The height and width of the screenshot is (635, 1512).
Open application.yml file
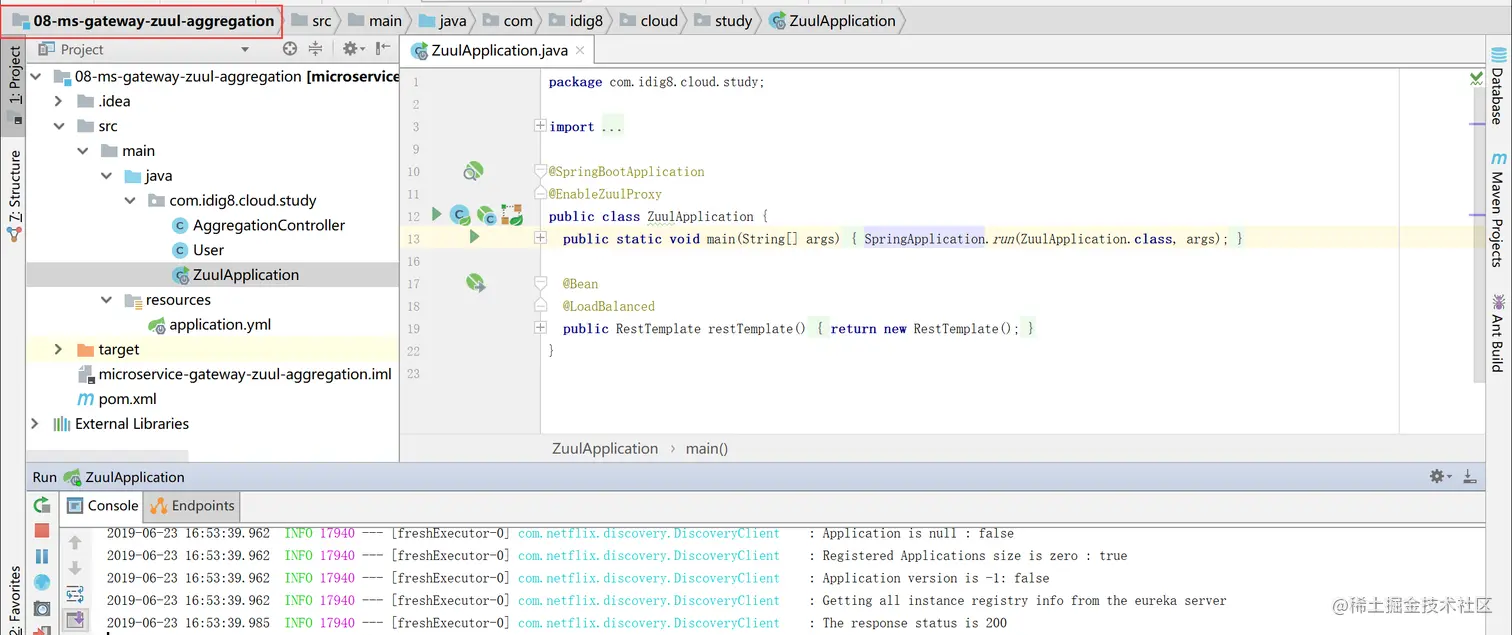click(x=209, y=325)
